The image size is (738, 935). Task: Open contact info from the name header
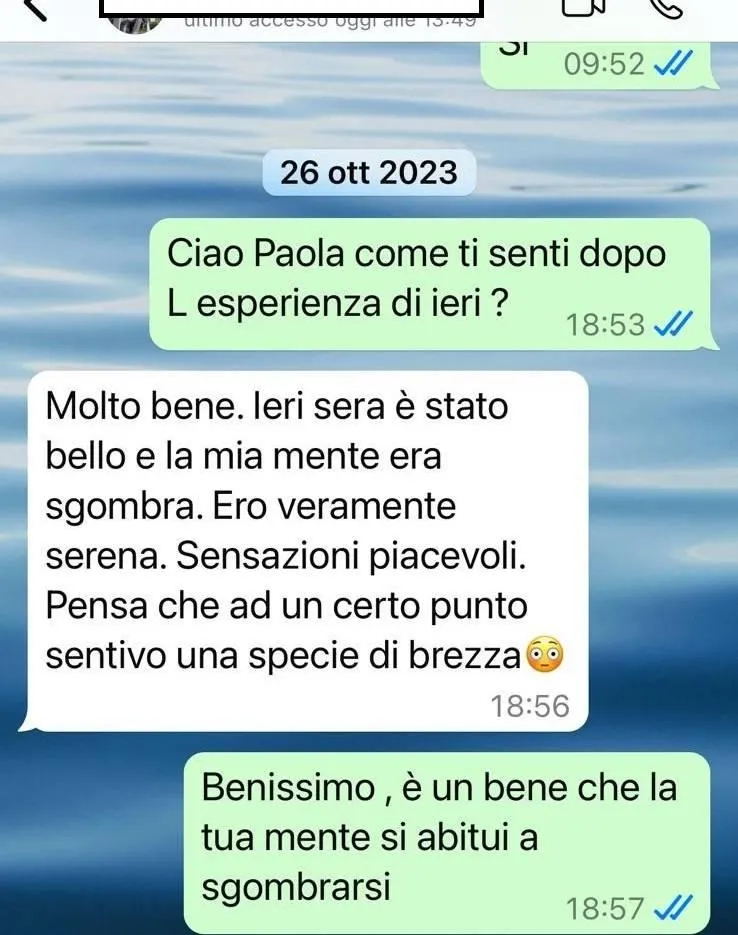point(291,7)
